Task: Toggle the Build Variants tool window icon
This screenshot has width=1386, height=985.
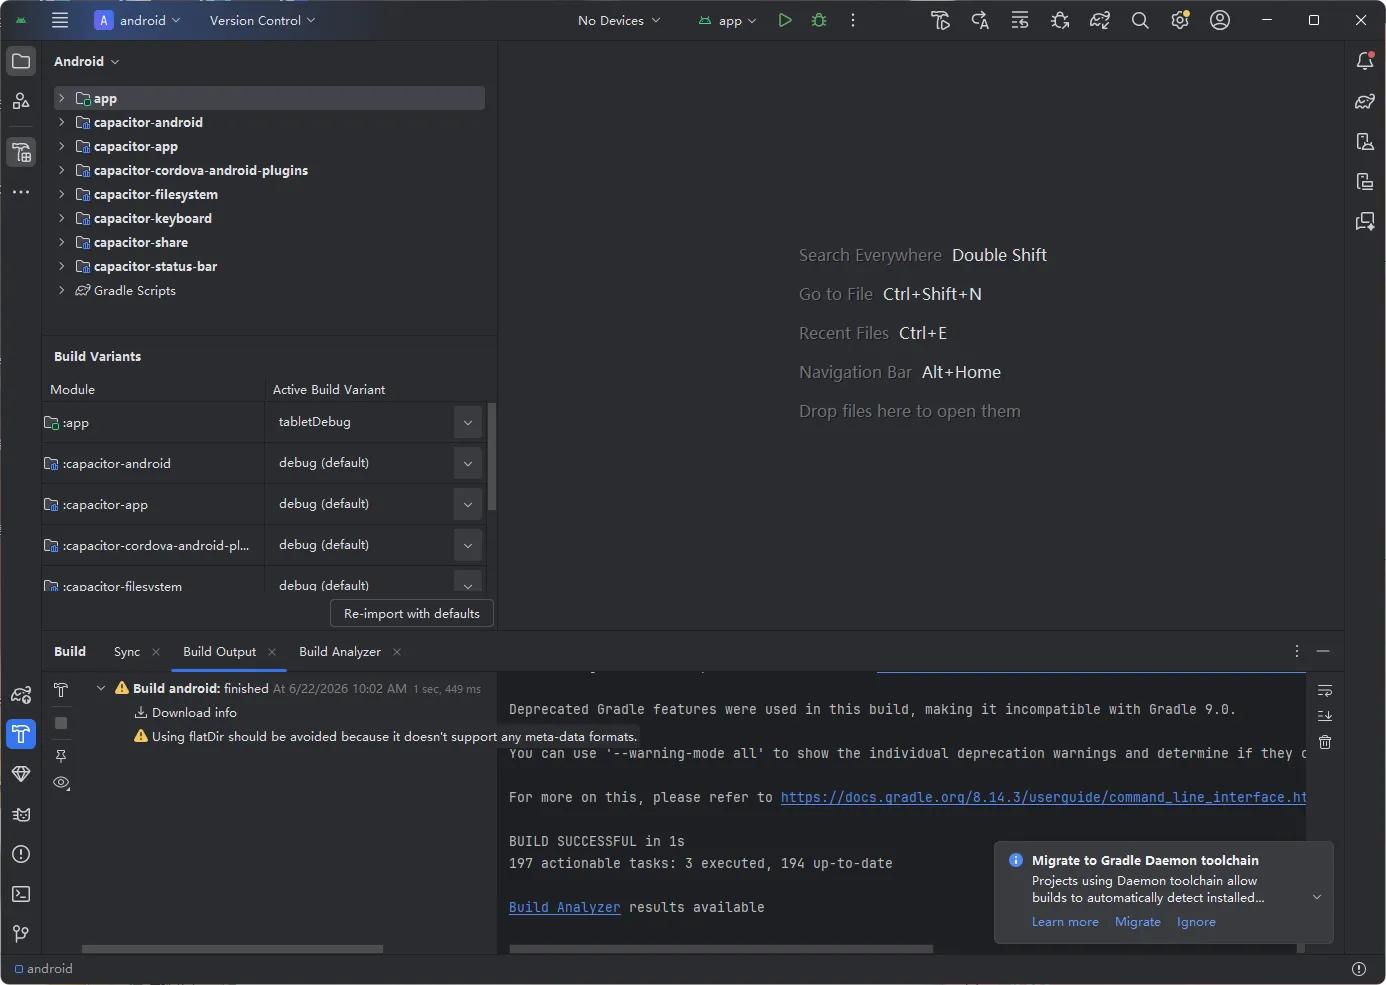Action: click(x=21, y=152)
